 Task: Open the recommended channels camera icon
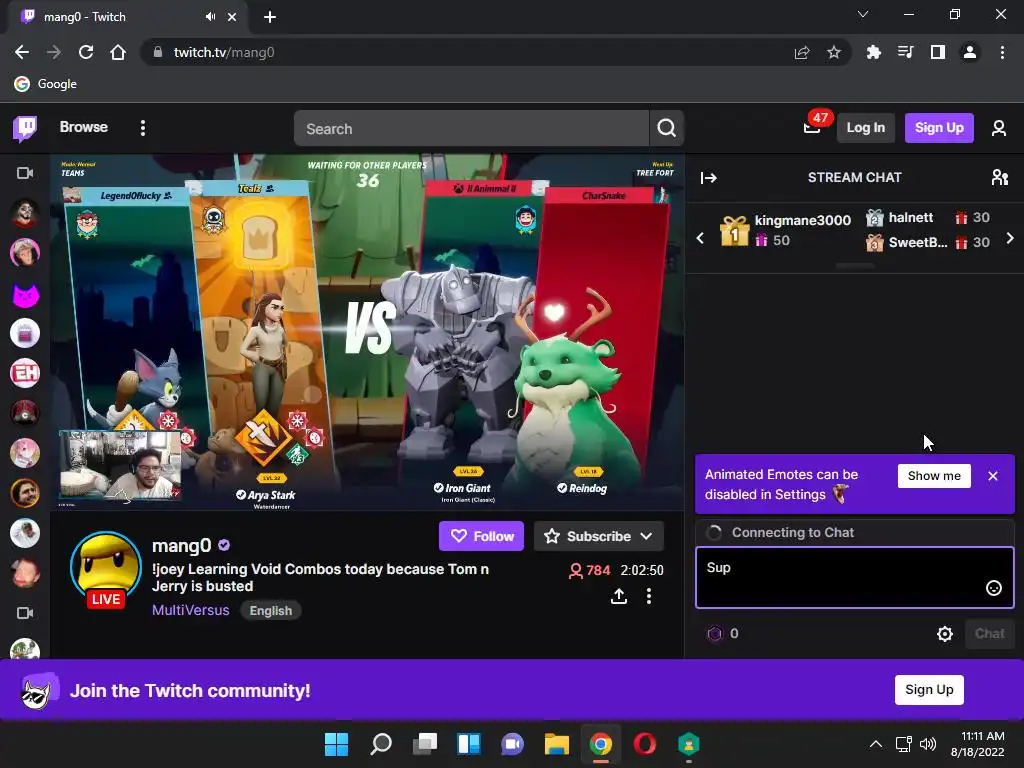(25, 613)
